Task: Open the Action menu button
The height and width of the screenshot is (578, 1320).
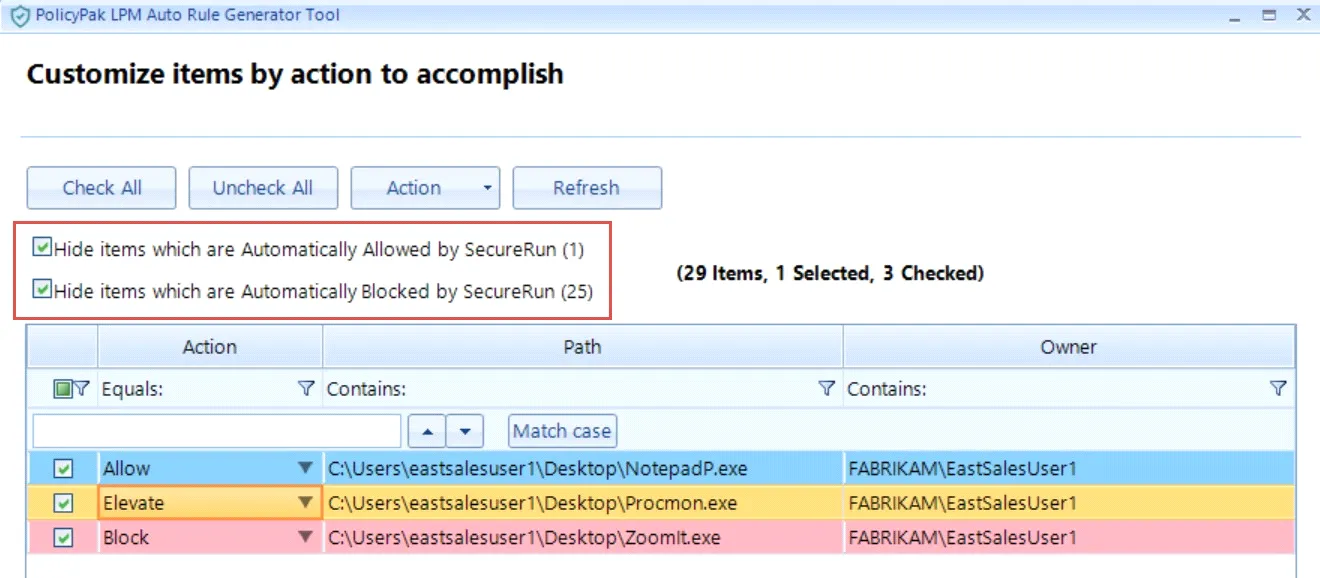Action: (x=424, y=188)
